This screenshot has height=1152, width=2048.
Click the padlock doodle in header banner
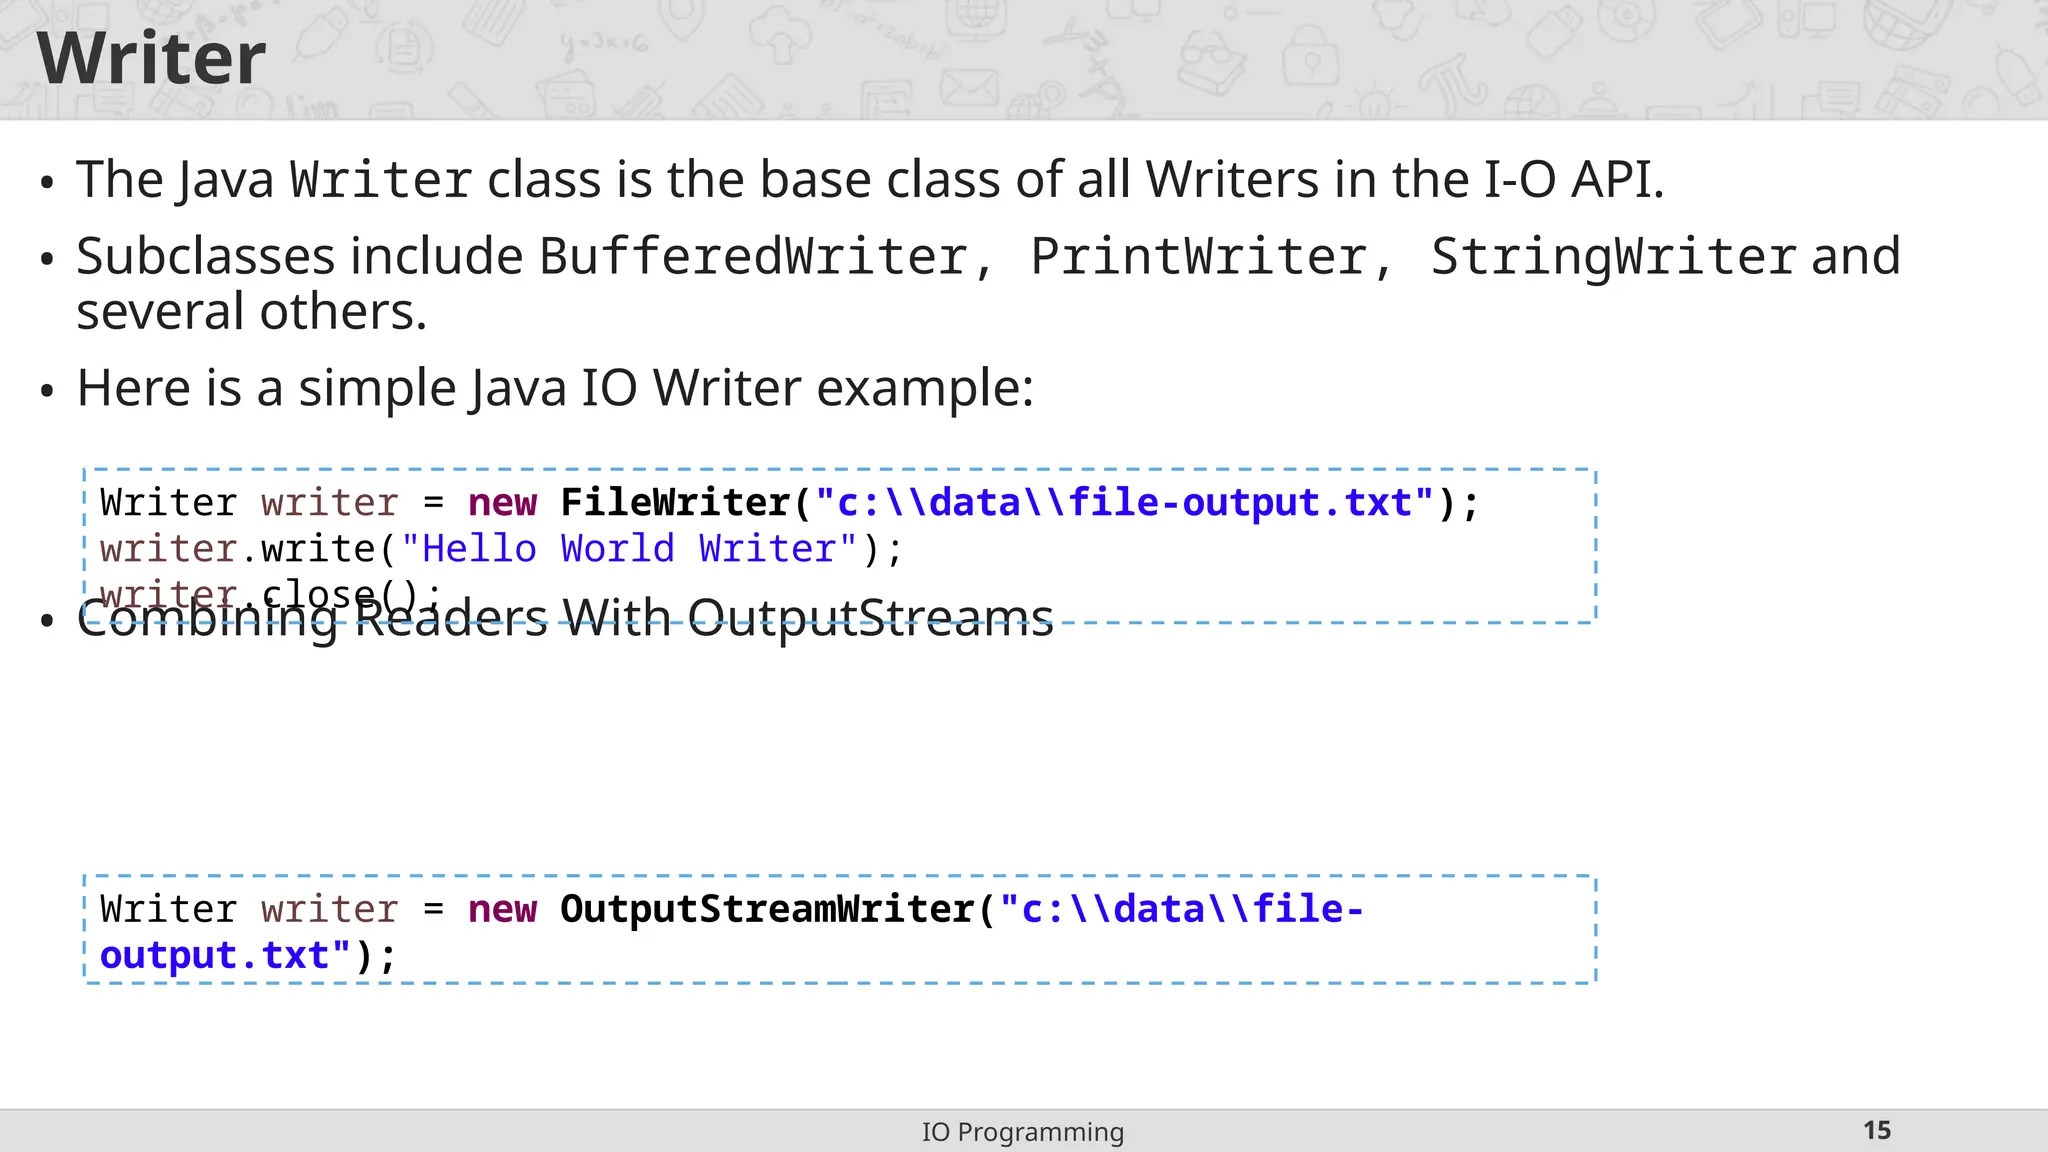click(1311, 58)
